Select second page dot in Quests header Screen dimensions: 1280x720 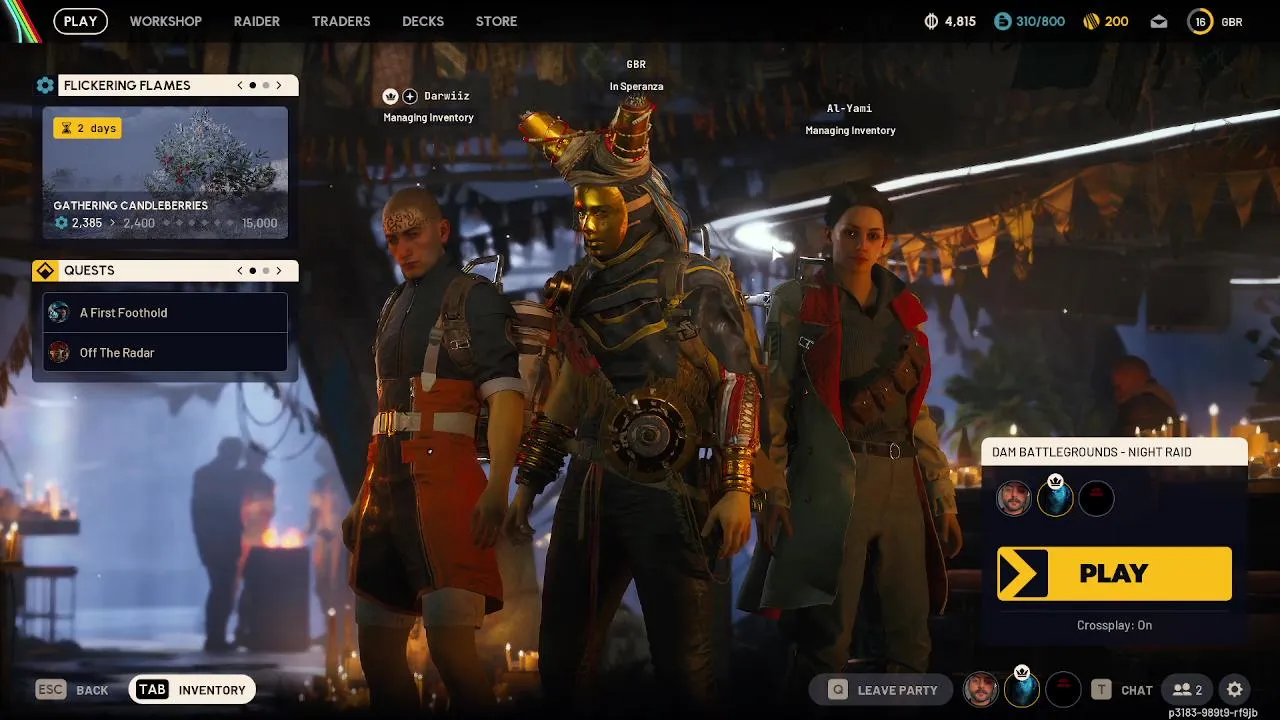pyautogui.click(x=266, y=271)
